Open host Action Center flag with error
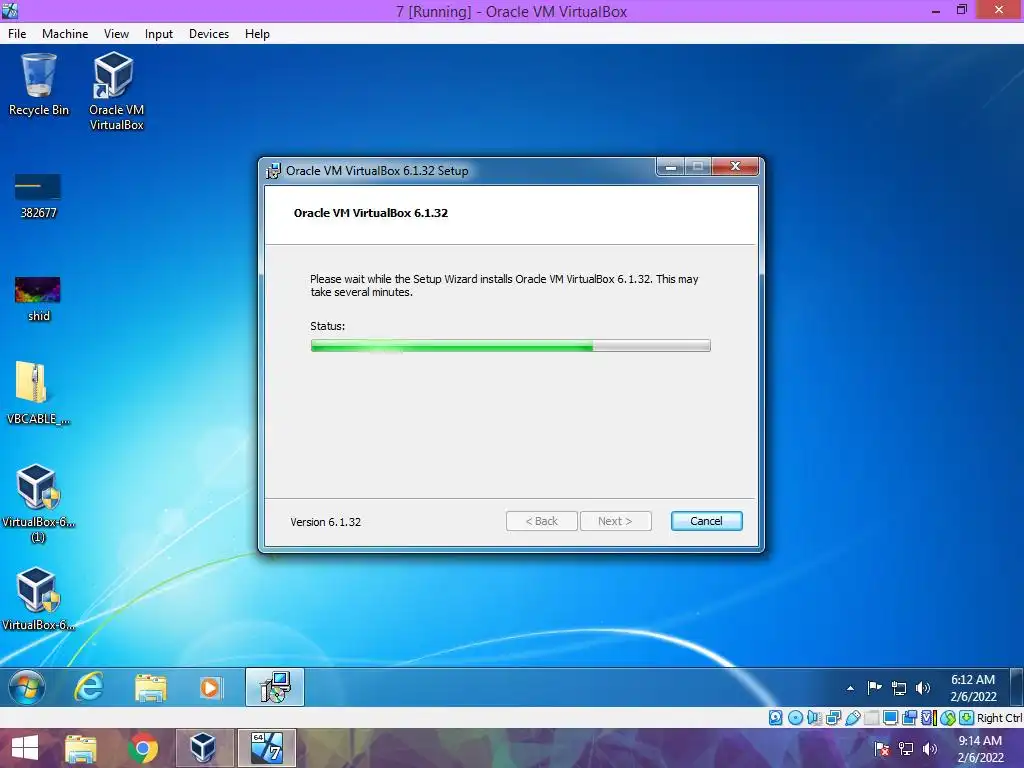 [882, 748]
